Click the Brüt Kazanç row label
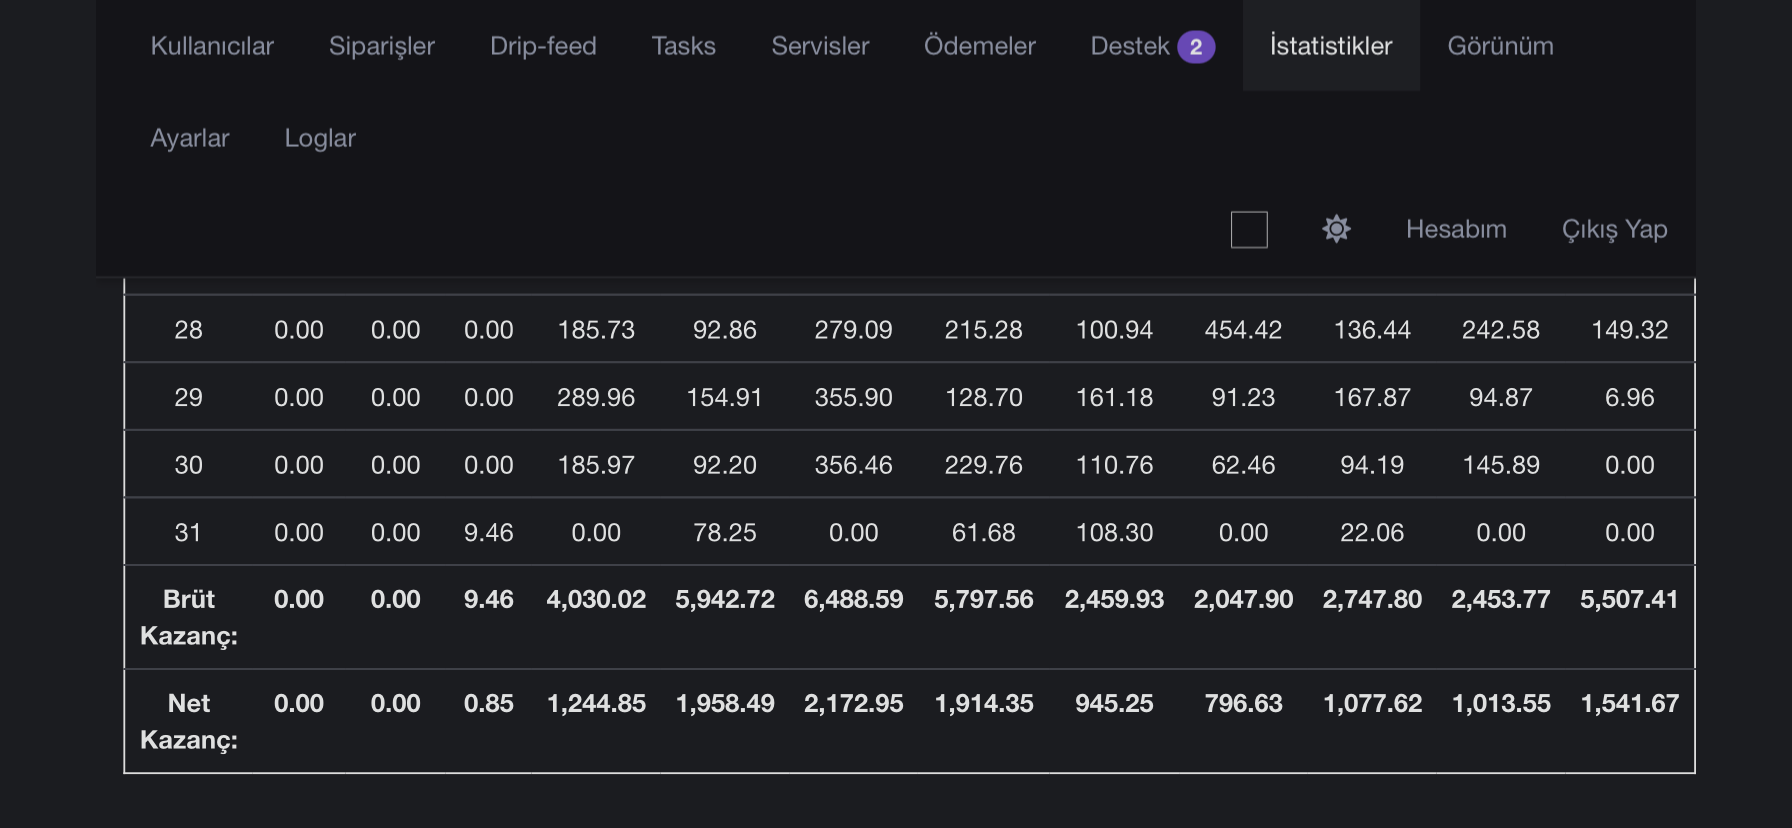This screenshot has height=828, width=1792. (189, 617)
